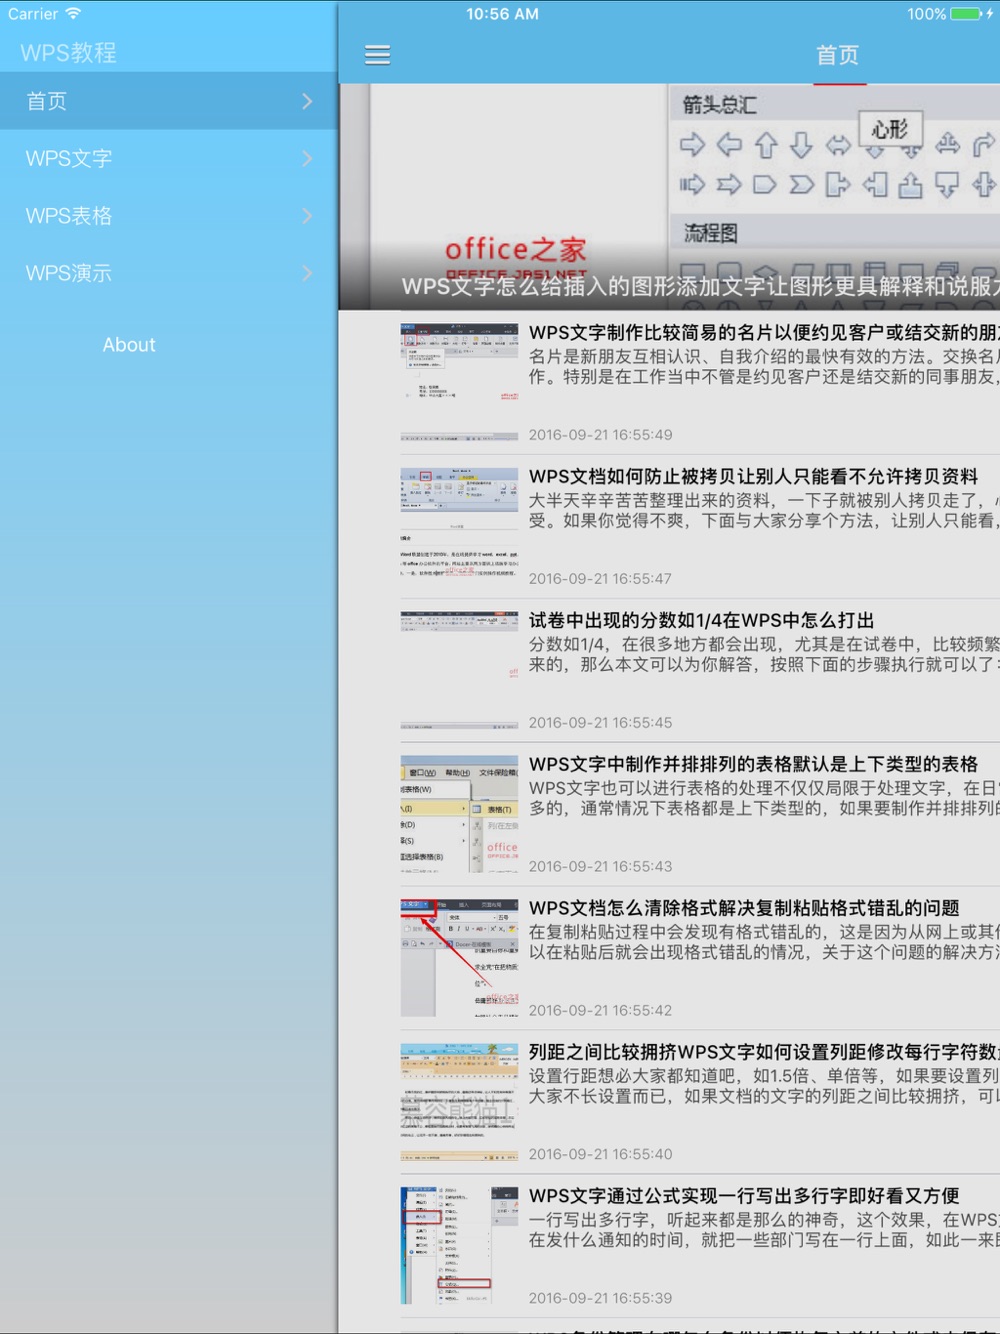Screen dimensions: 1000x1334
Task: Expand chevron next to WPS表格
Action: point(307,215)
